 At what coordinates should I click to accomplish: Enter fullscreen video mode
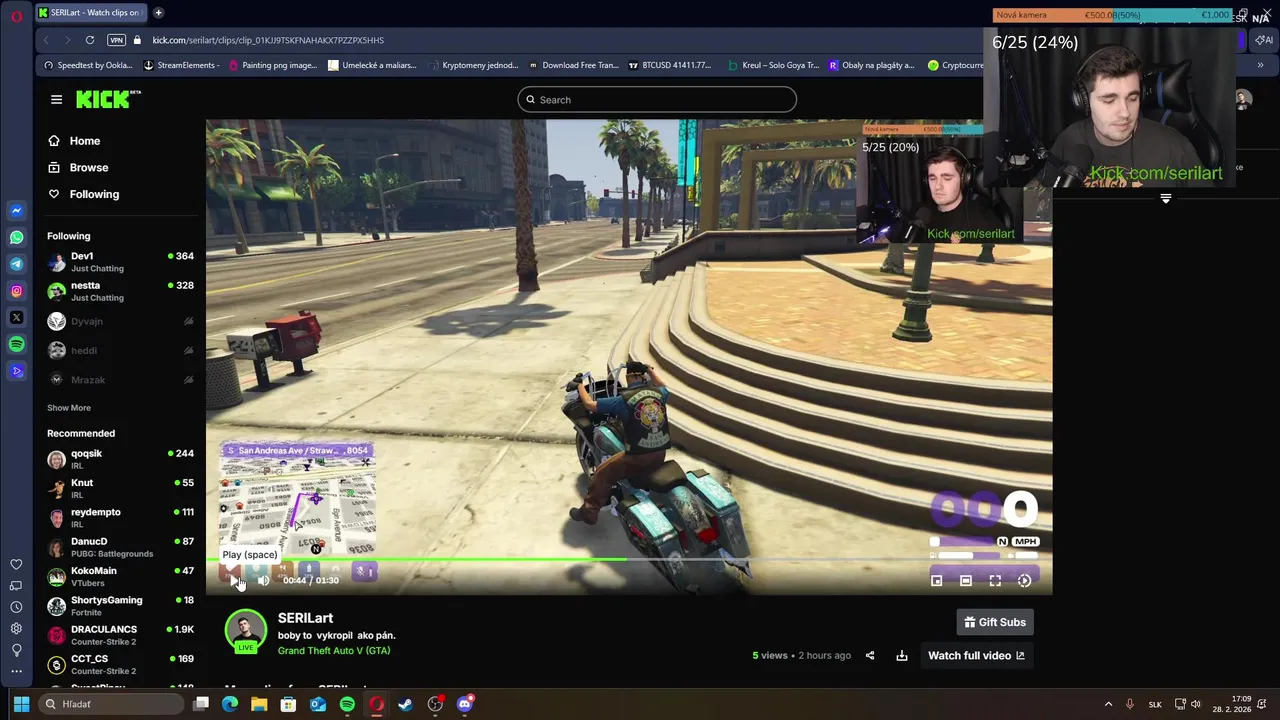[995, 580]
